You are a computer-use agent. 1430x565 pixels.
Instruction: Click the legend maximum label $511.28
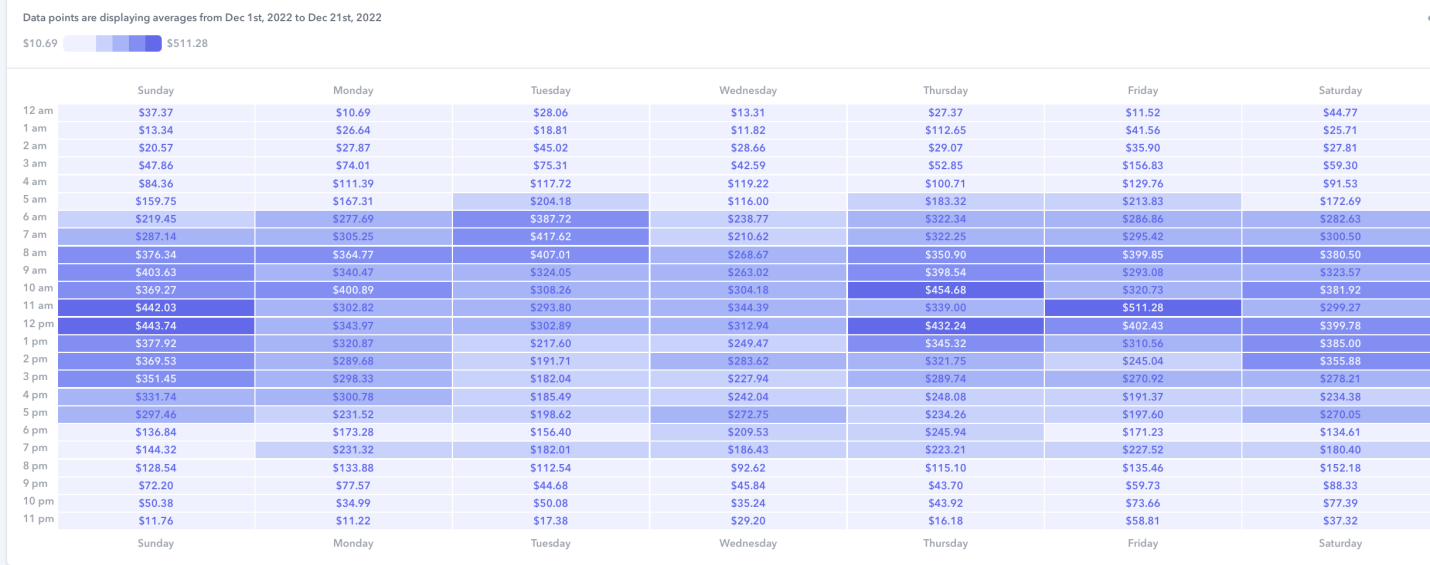187,43
